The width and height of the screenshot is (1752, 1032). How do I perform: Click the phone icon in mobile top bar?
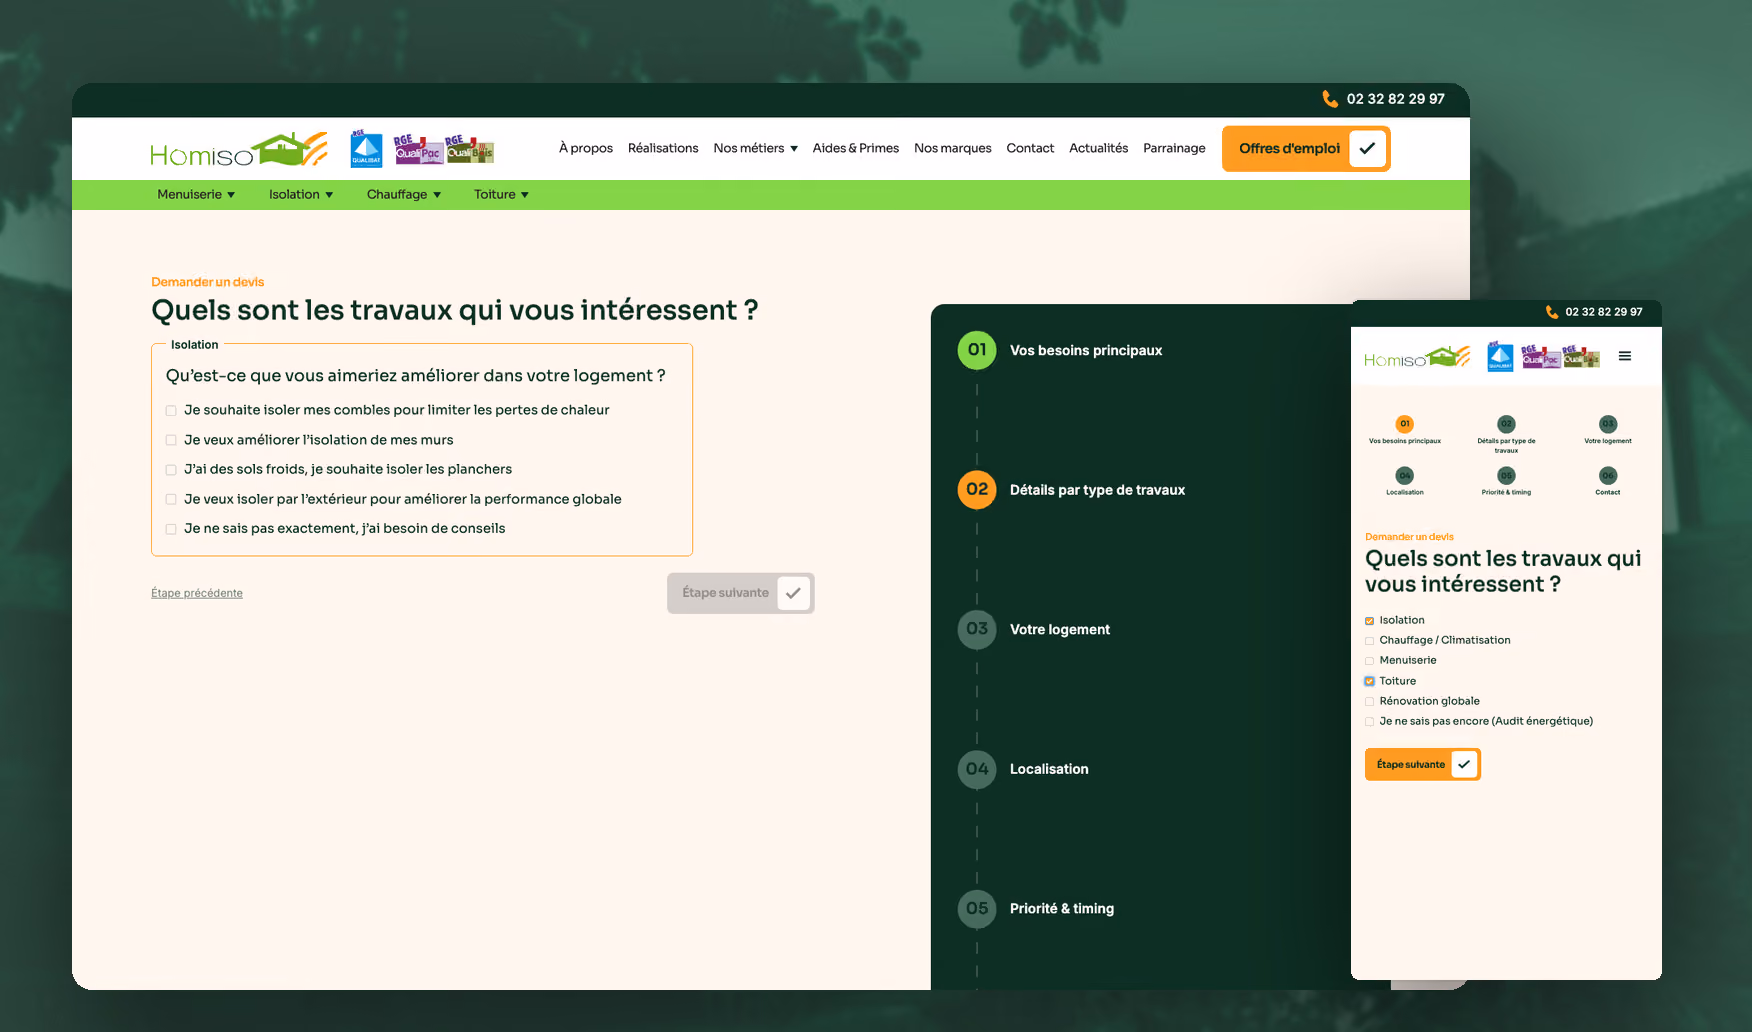point(1552,312)
